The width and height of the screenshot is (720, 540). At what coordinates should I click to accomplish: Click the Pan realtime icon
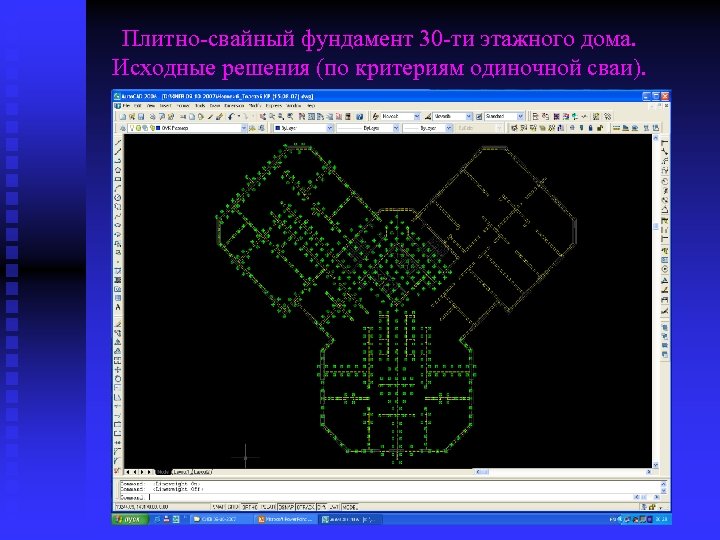263,117
